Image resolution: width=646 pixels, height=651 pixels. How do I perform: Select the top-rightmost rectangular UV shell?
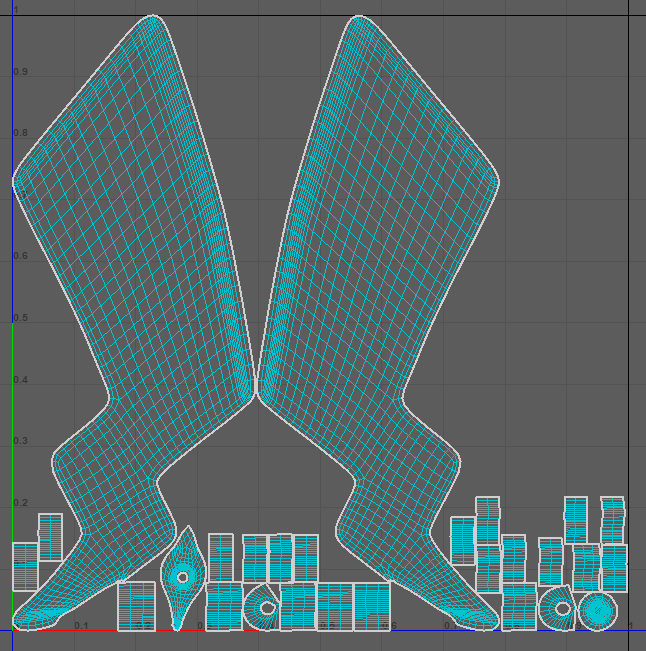[x=612, y=519]
